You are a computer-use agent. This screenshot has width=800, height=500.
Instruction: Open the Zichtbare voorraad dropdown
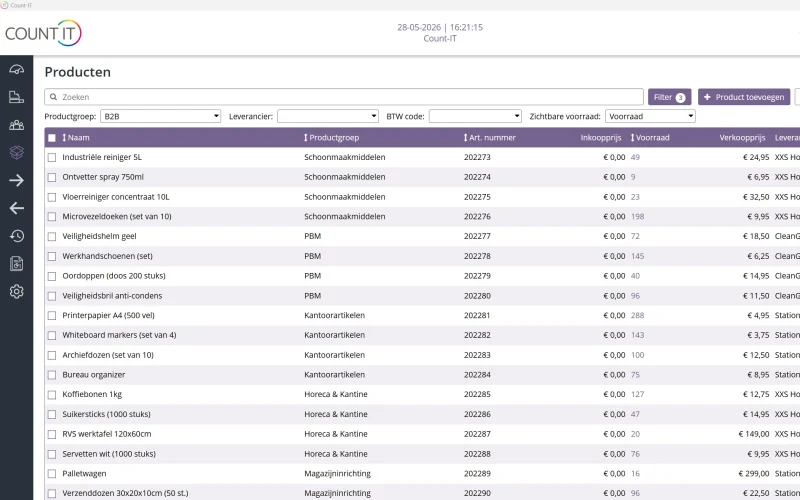tap(650, 116)
